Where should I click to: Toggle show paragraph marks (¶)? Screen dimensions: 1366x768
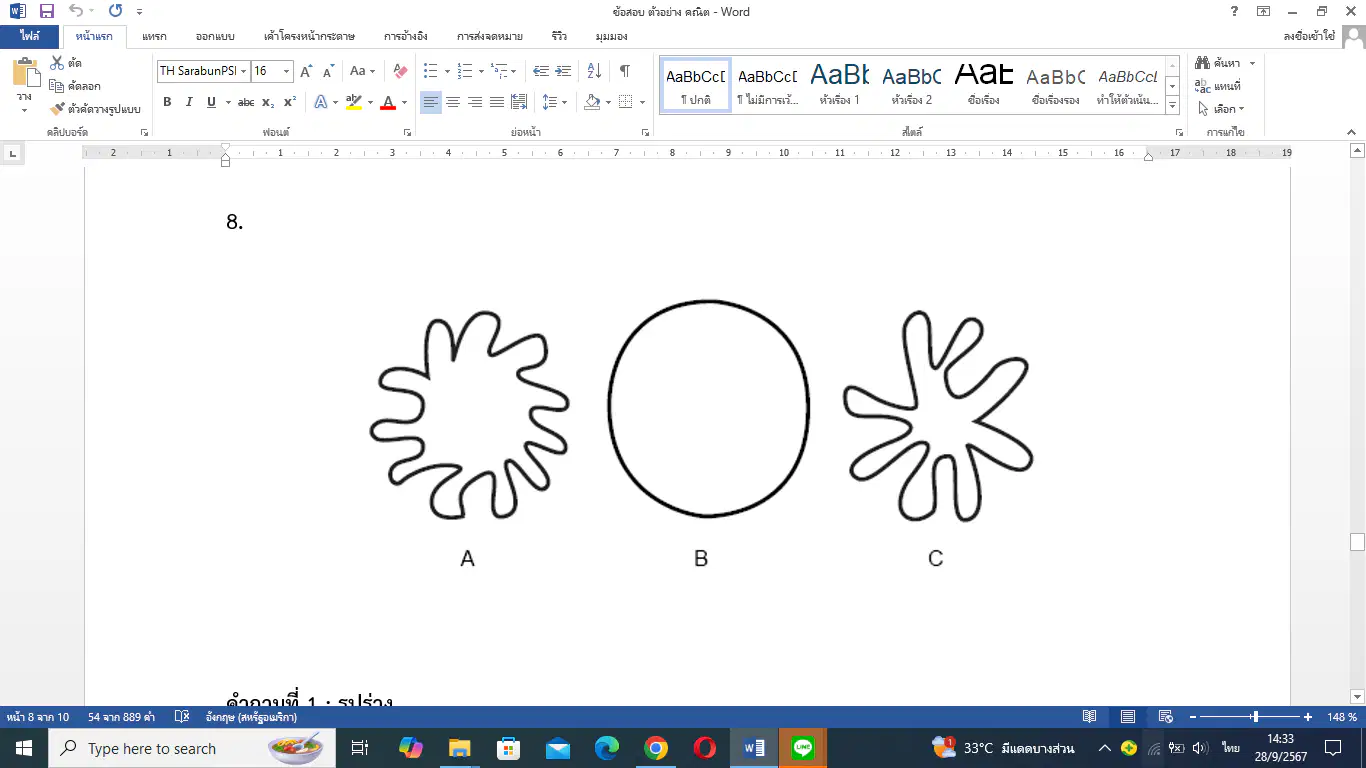pyautogui.click(x=625, y=71)
